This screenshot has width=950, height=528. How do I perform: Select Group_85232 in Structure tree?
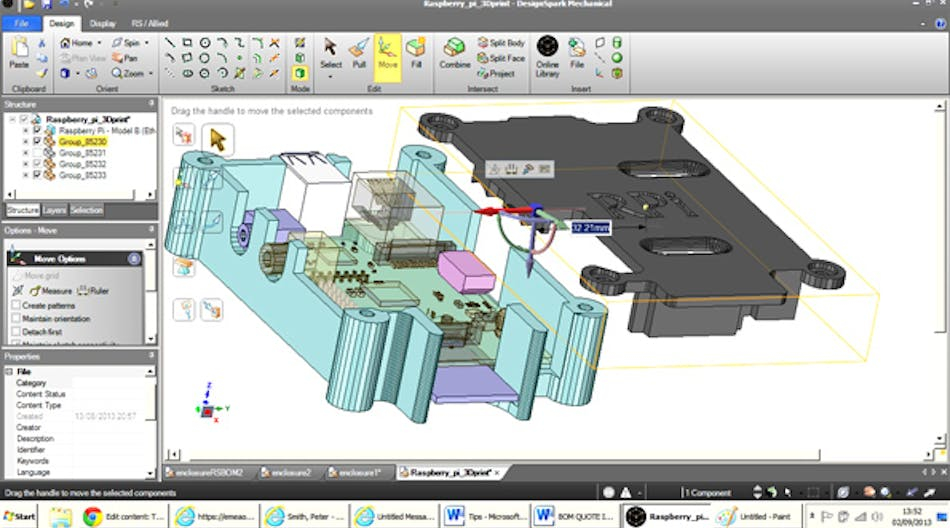click(82, 164)
